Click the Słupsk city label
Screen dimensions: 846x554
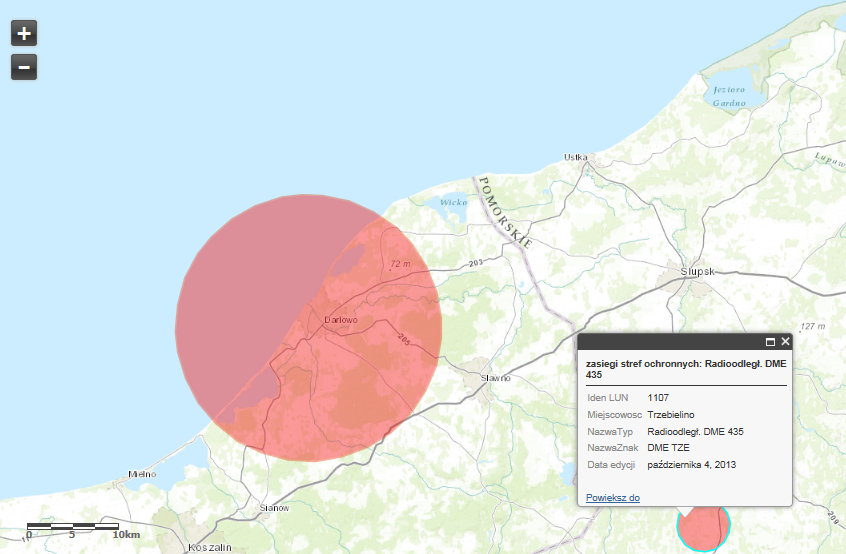[695, 271]
